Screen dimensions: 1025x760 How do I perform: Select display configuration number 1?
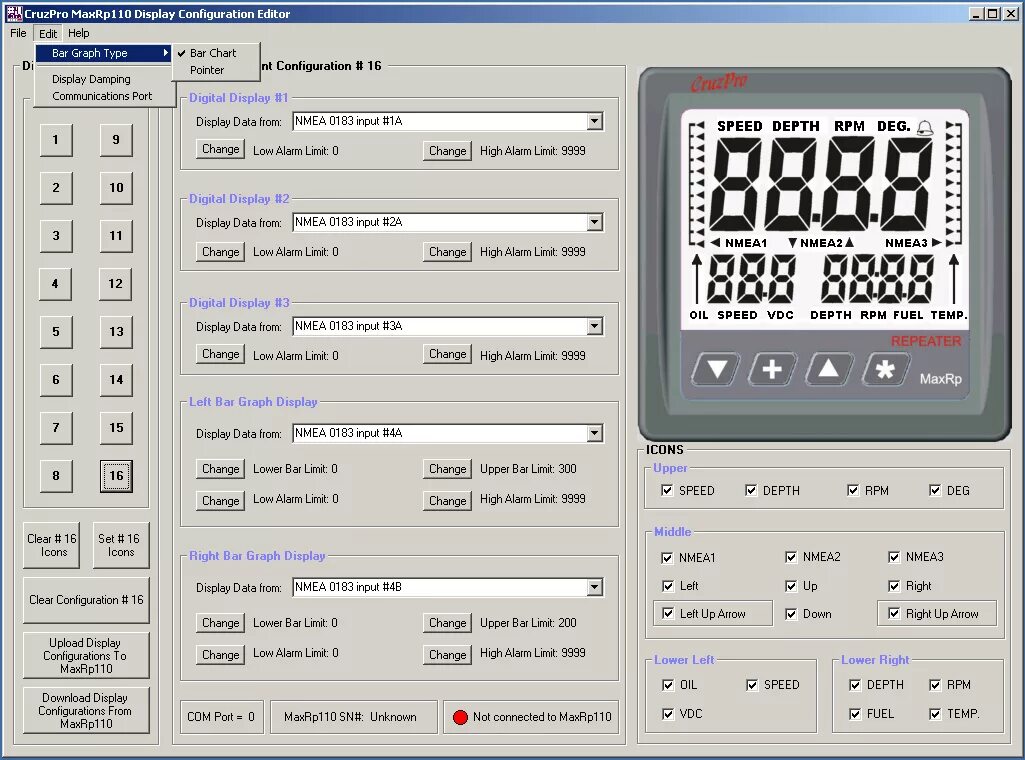56,139
